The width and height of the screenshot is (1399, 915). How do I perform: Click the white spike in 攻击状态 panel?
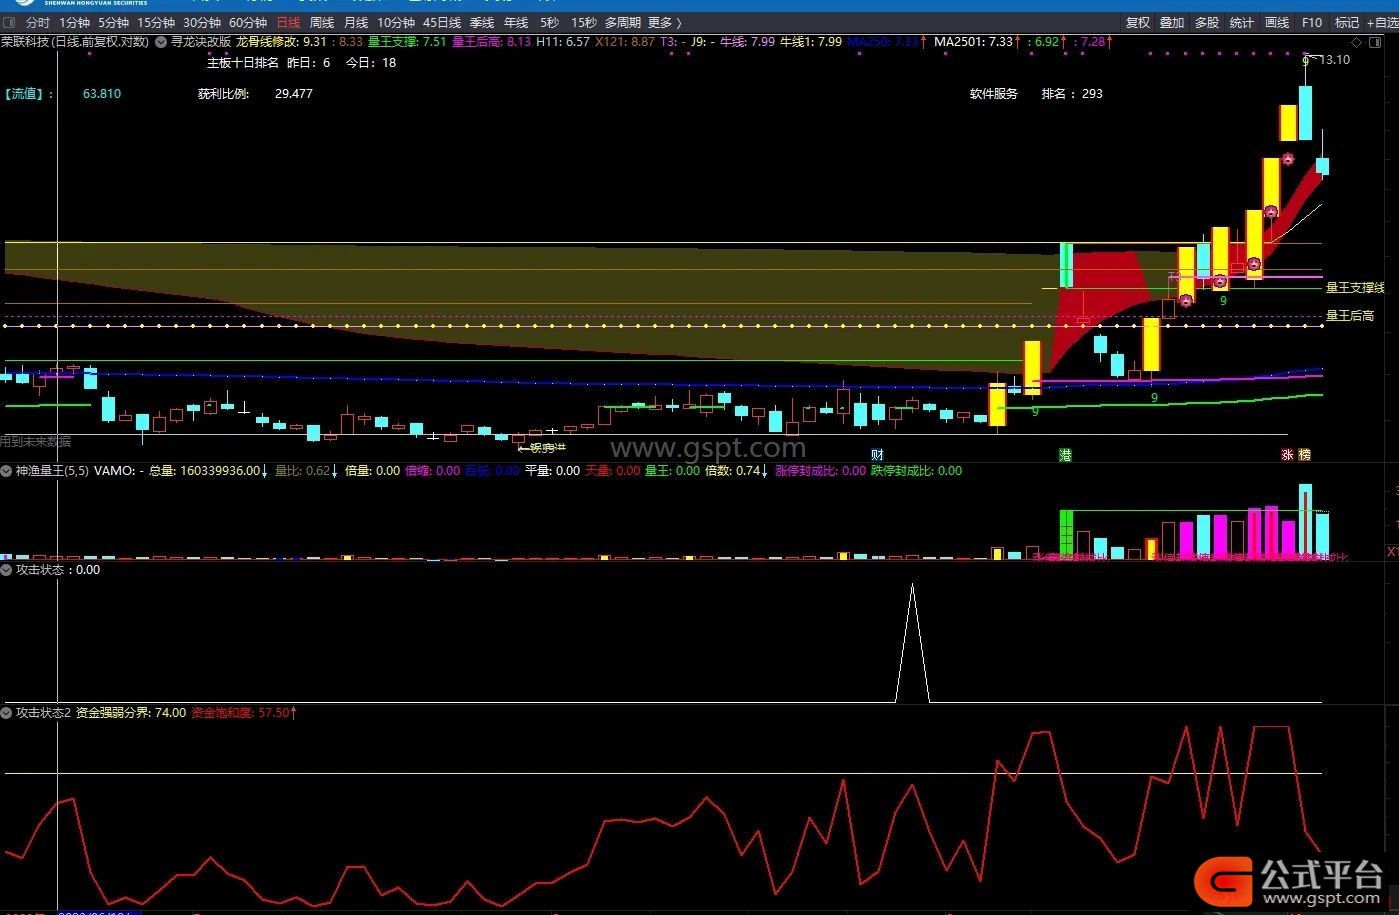[912, 642]
